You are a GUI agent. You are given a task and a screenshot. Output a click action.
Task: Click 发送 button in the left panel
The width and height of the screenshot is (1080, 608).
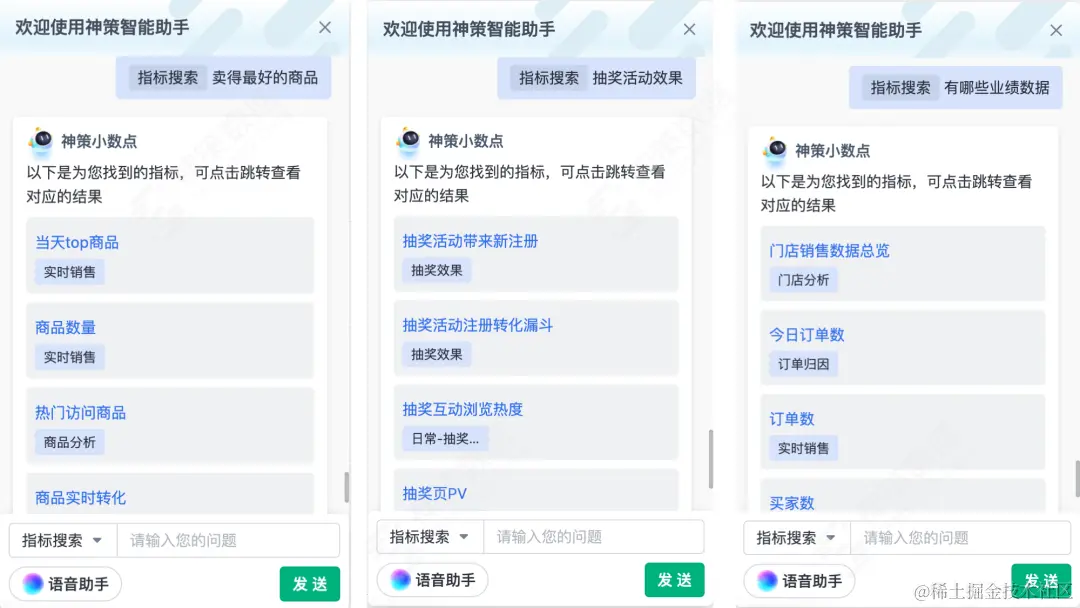(310, 584)
